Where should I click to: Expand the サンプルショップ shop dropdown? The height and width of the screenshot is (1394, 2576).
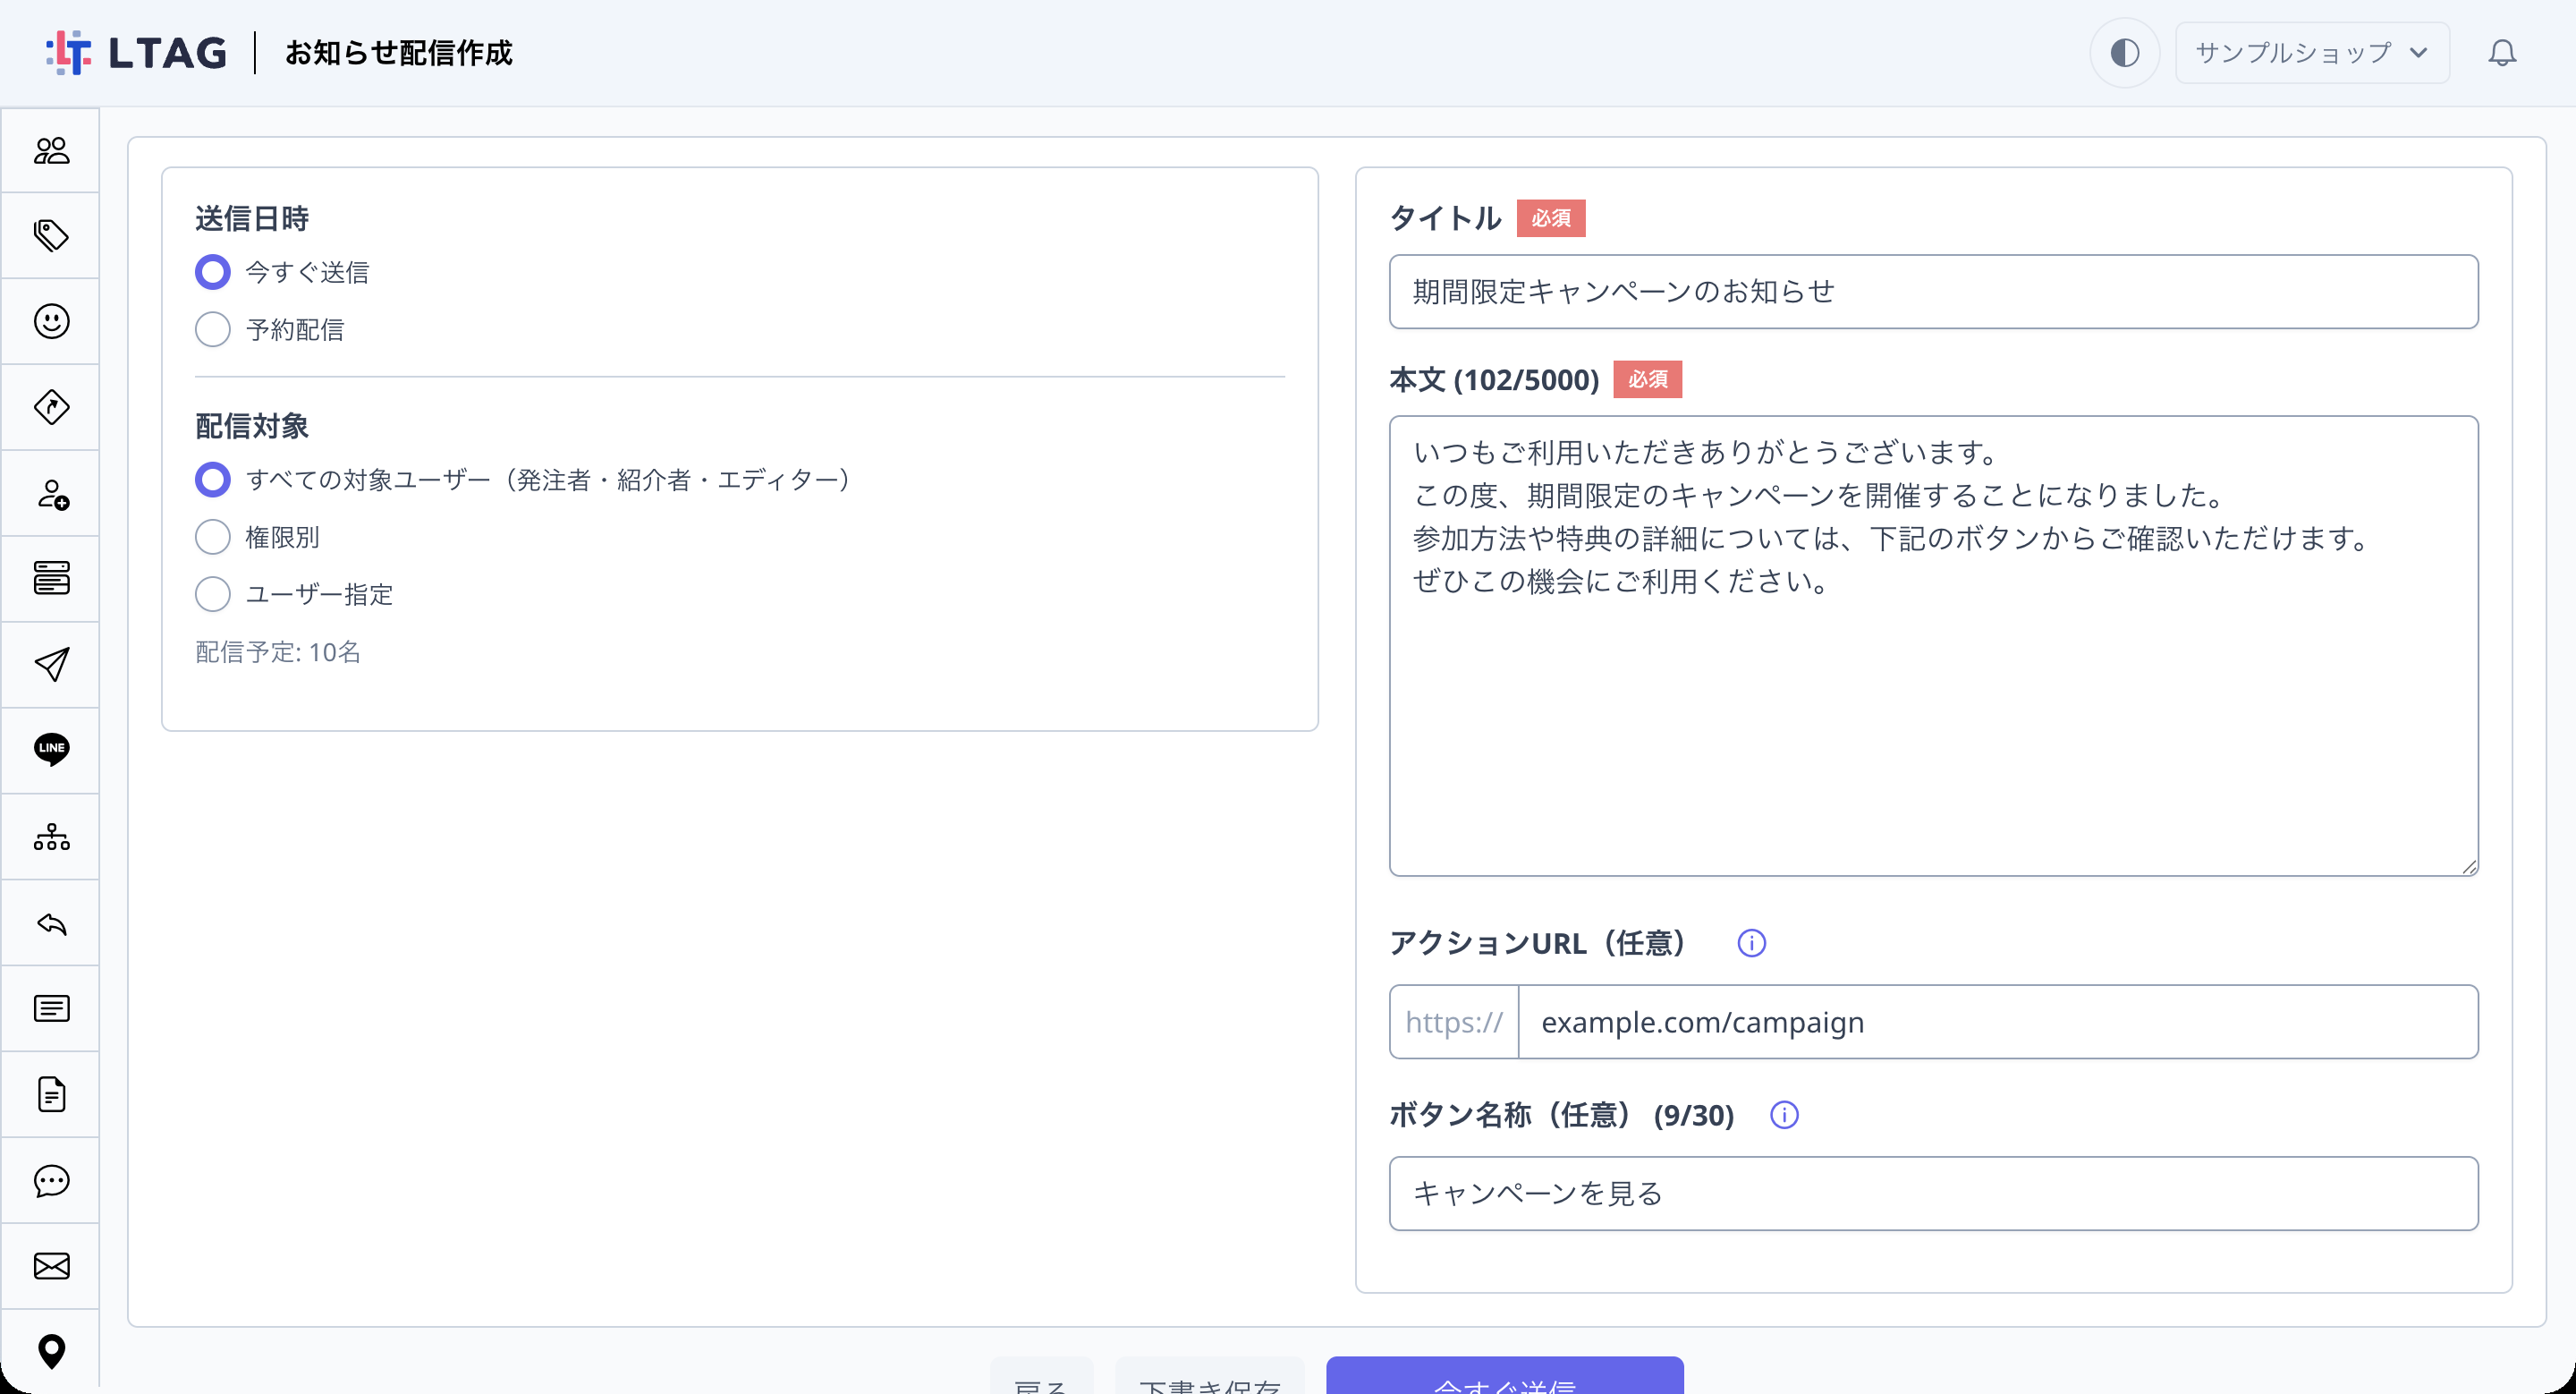(2312, 53)
